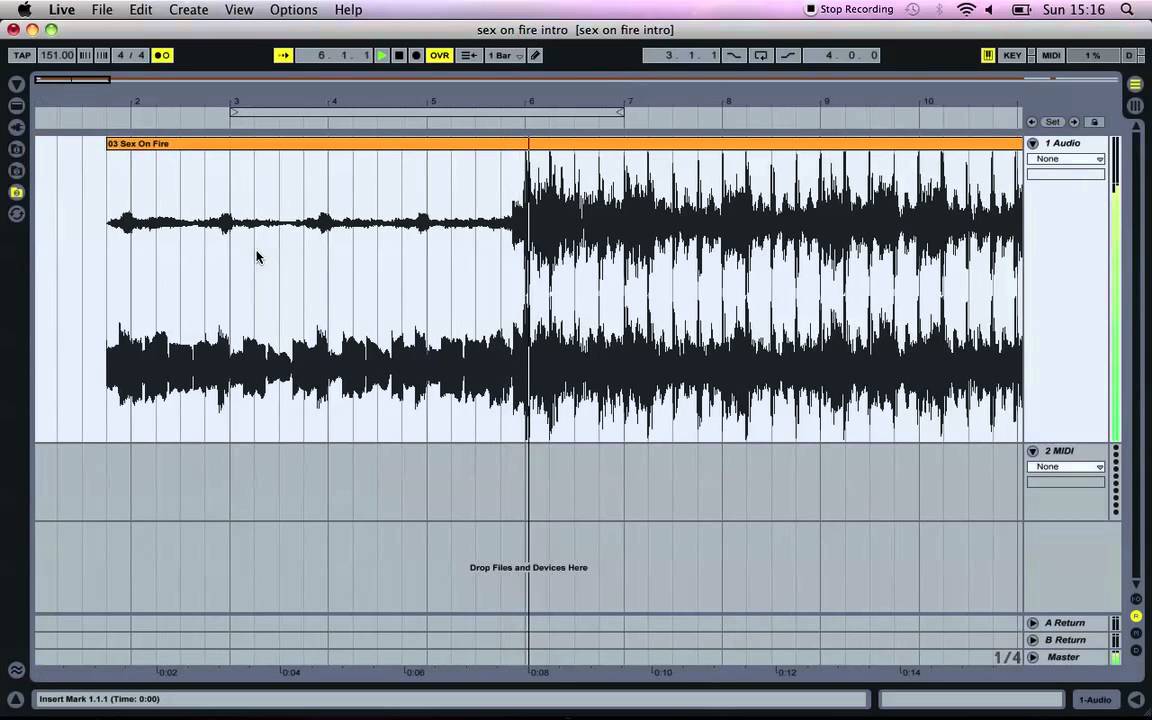
Task: Click the 1 % CPU load meter
Action: pos(1093,55)
